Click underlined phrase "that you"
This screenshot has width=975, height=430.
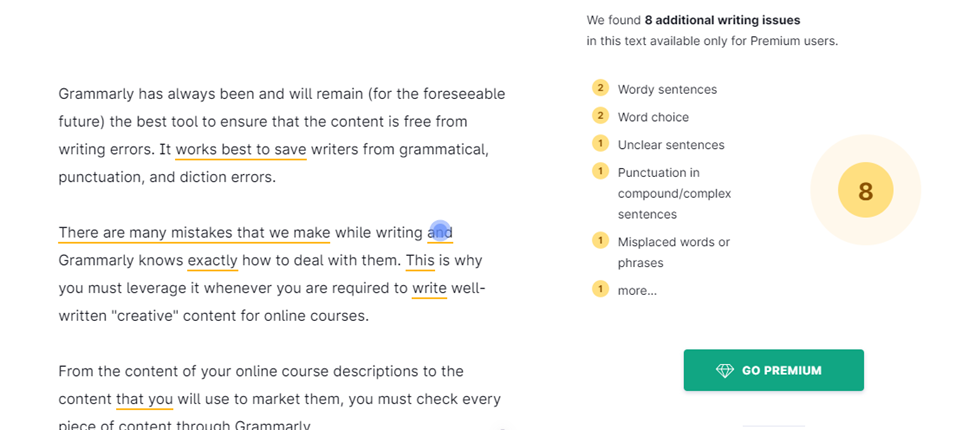pyautogui.click(x=144, y=399)
